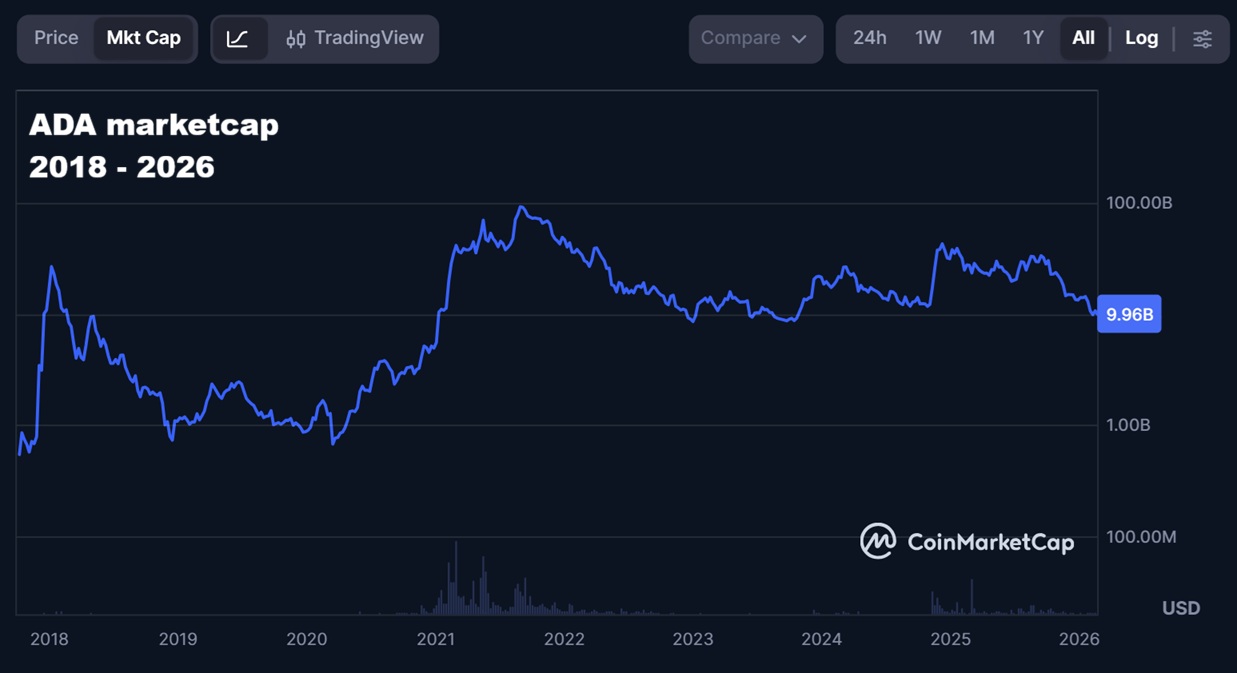Set time range to 1W
Screen dimensions: 1237x673
(928, 38)
